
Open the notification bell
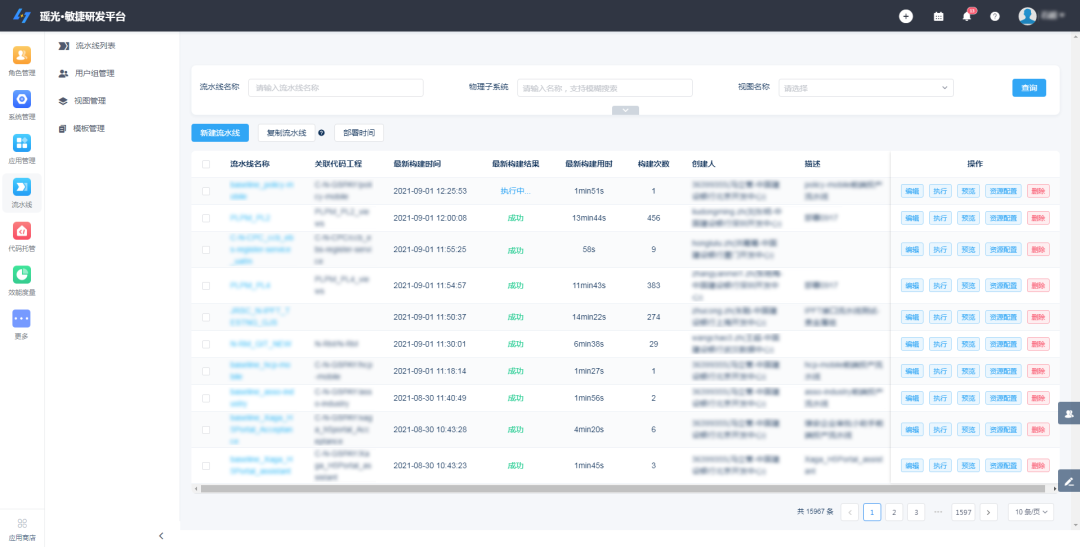click(x=967, y=16)
